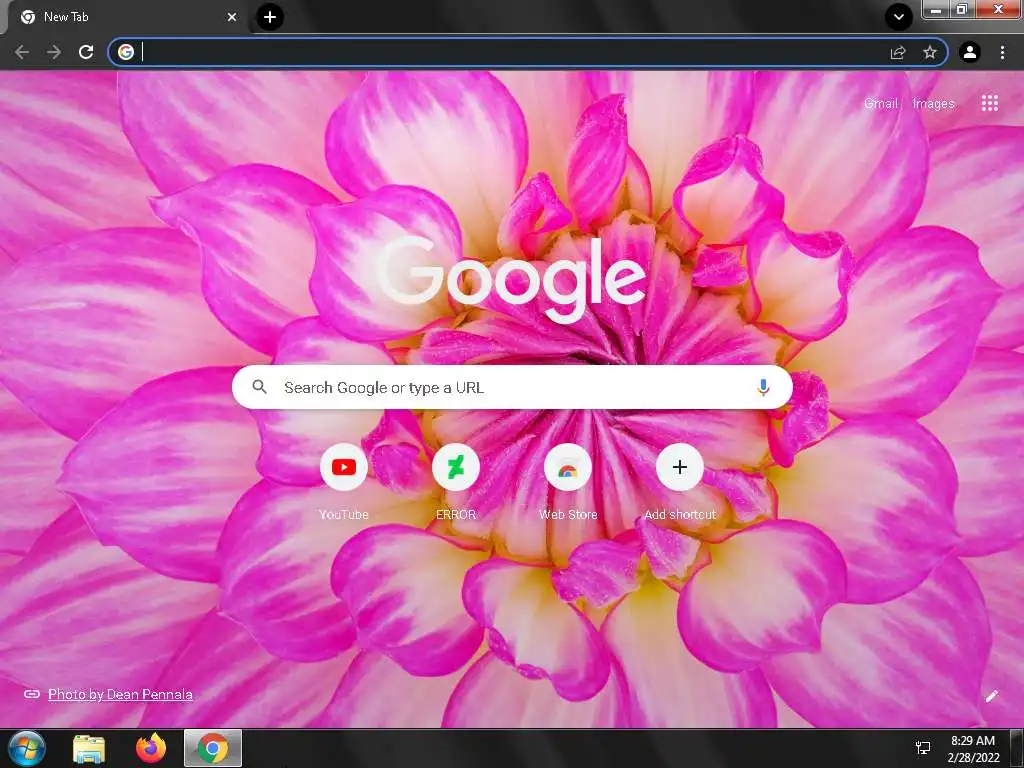Screen dimensions: 1024x768
Task: Click the Chrome taskbar button
Action: coord(213,748)
